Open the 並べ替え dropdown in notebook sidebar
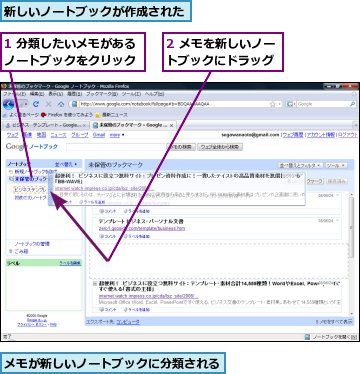This screenshot has height=374, width=360. (x=66, y=164)
